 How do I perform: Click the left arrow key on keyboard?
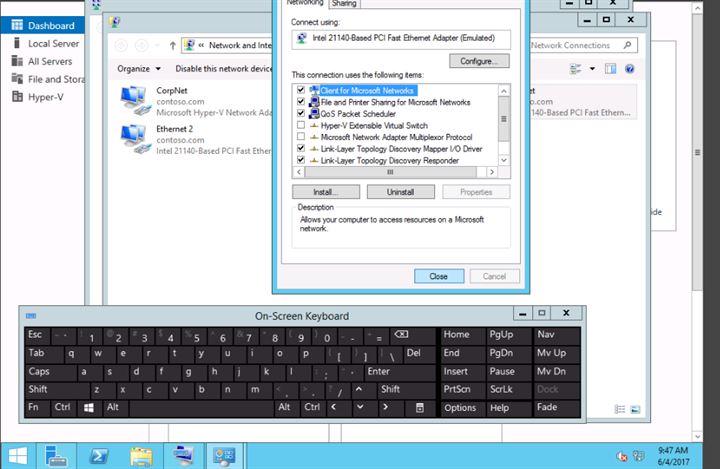334,407
